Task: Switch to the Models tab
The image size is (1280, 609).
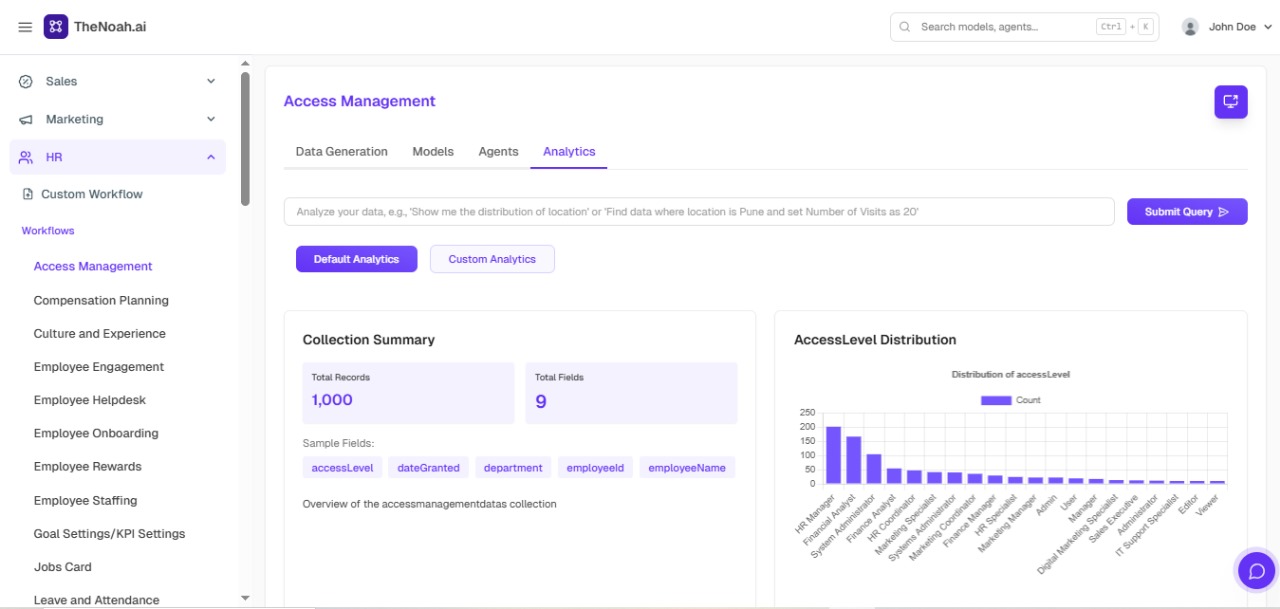Action: coord(433,151)
